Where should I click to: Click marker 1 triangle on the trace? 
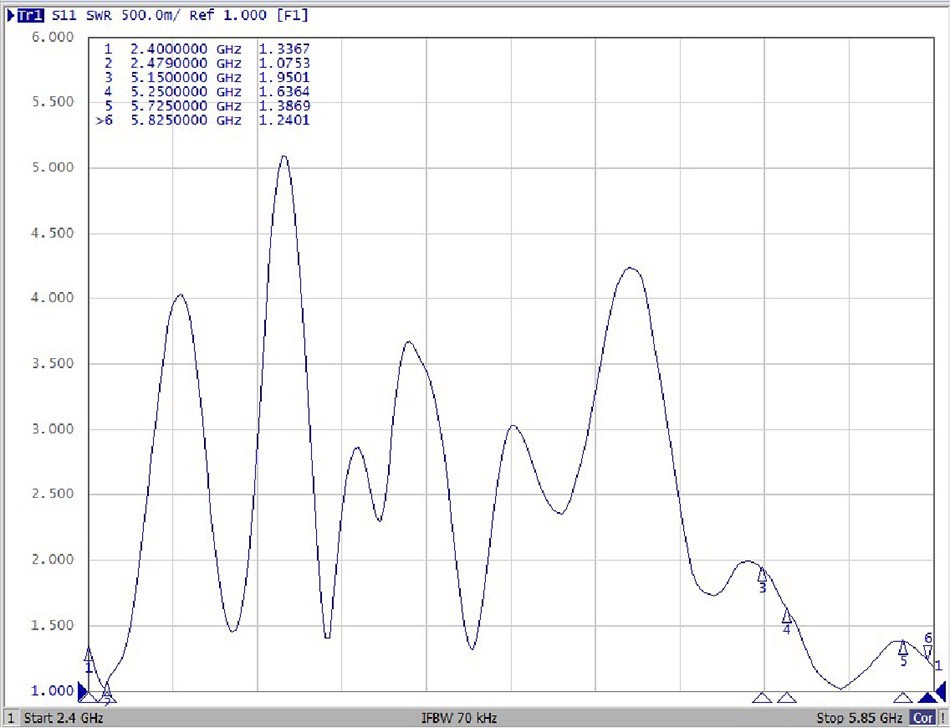pyautogui.click(x=89, y=655)
